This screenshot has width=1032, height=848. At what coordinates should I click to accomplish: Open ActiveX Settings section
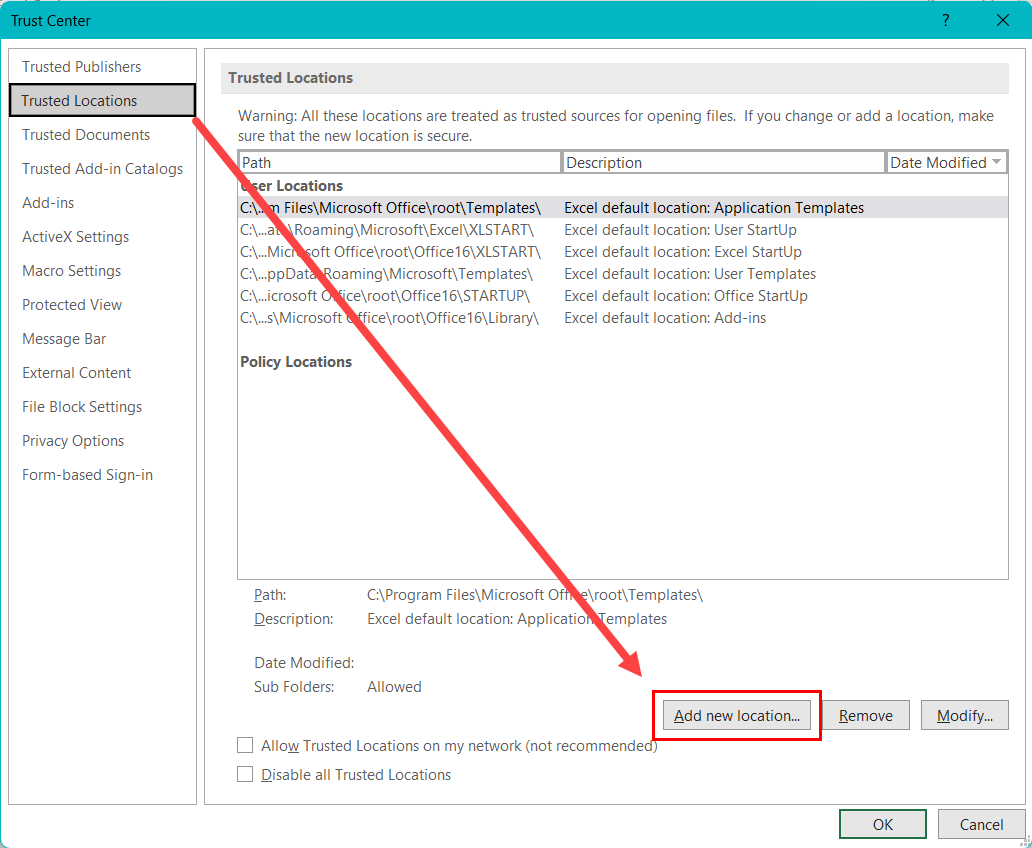click(76, 237)
